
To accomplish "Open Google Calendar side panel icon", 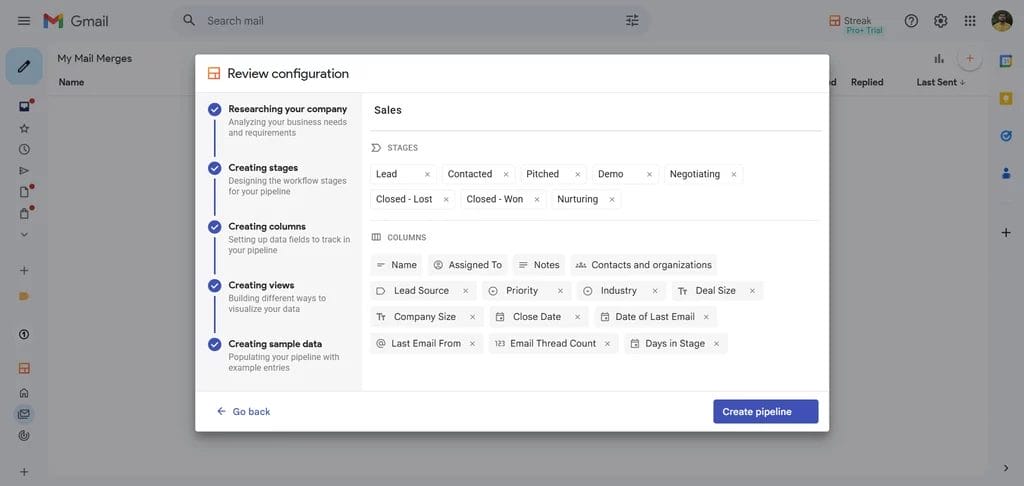I will tap(1006, 61).
